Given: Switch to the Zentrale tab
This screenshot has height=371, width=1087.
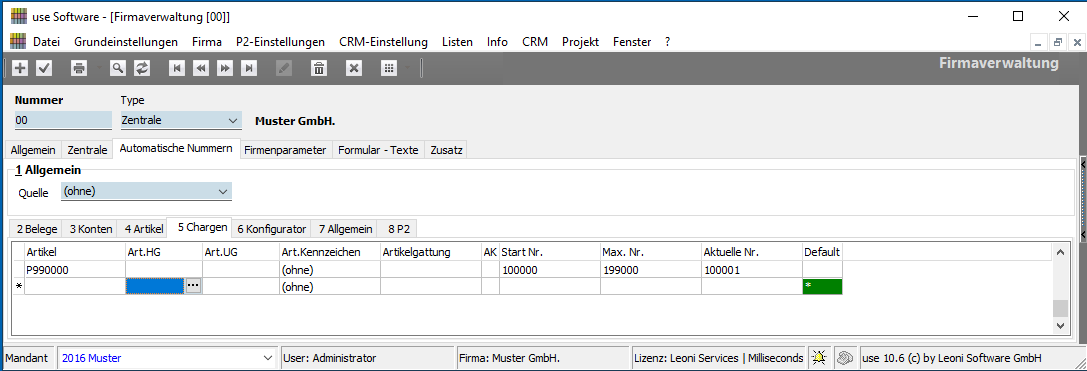Looking at the screenshot, I should 87,150.
